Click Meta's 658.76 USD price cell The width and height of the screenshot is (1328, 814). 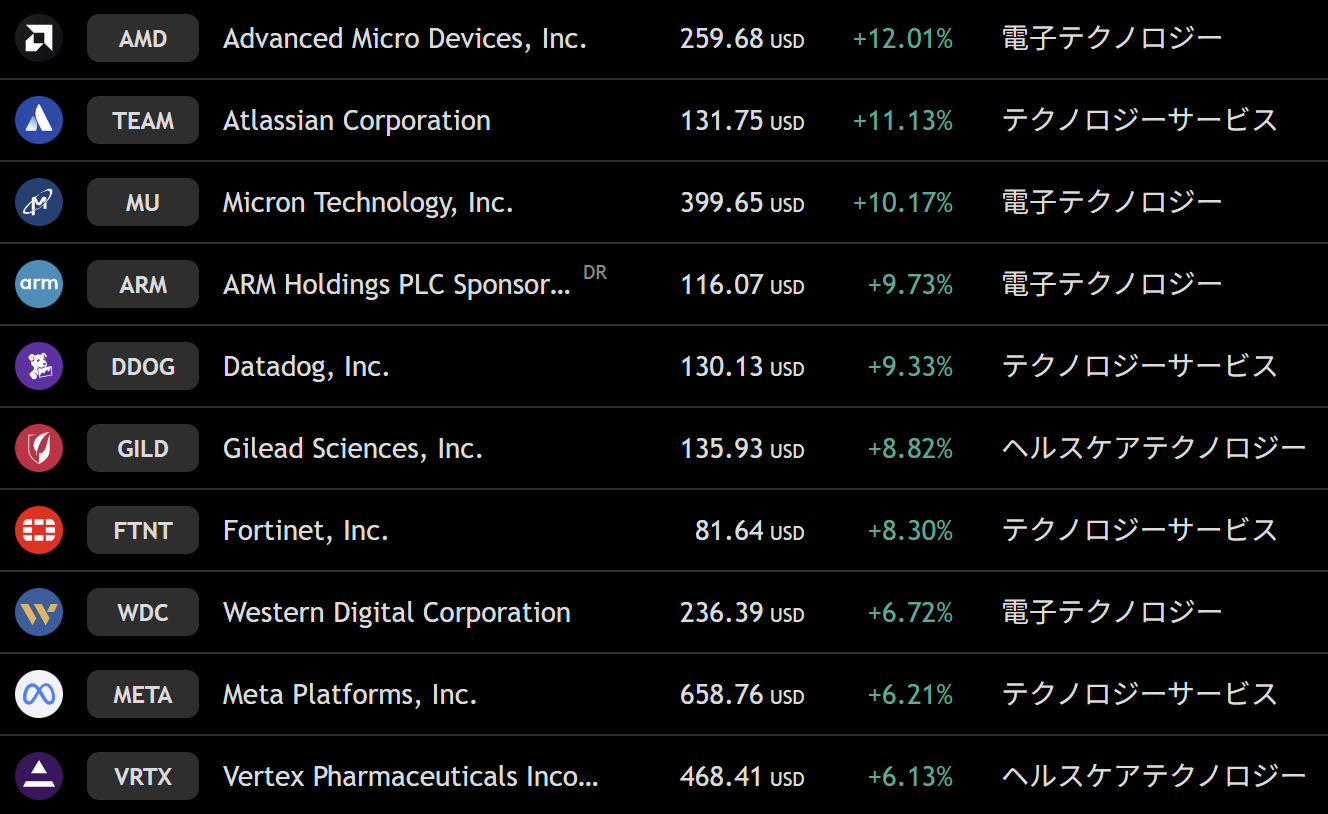[741, 695]
